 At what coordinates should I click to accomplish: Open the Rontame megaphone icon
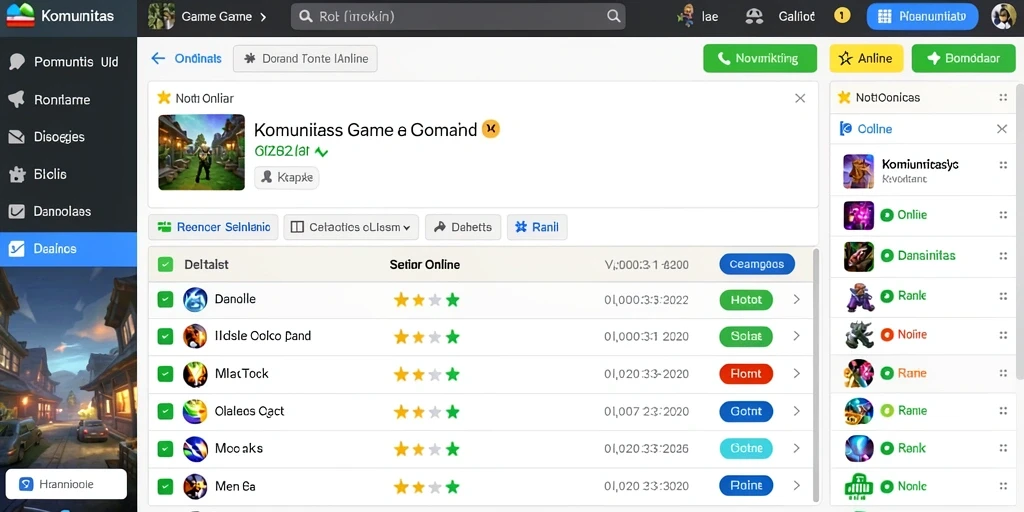[16, 99]
